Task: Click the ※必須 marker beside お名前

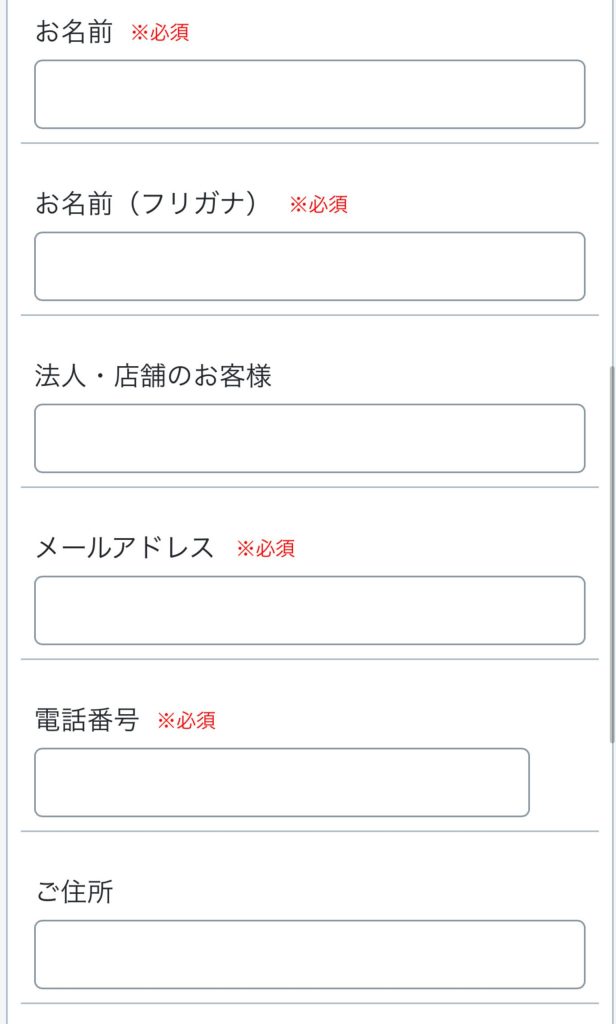Action: (x=160, y=33)
